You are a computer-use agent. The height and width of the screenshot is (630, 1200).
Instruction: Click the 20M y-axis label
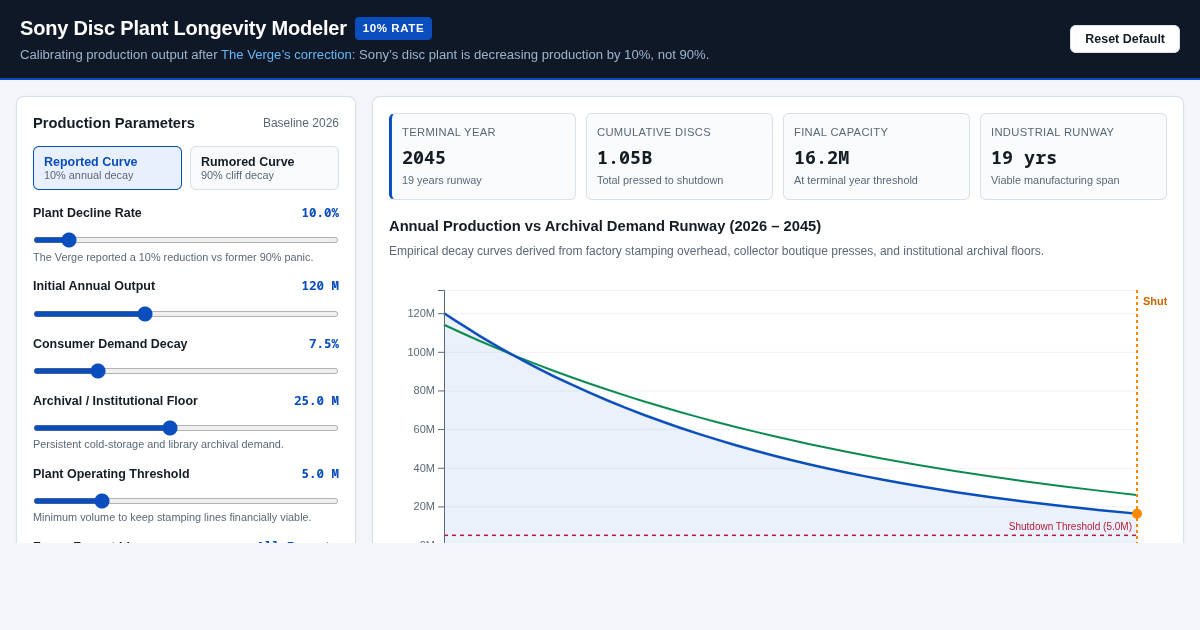[424, 507]
